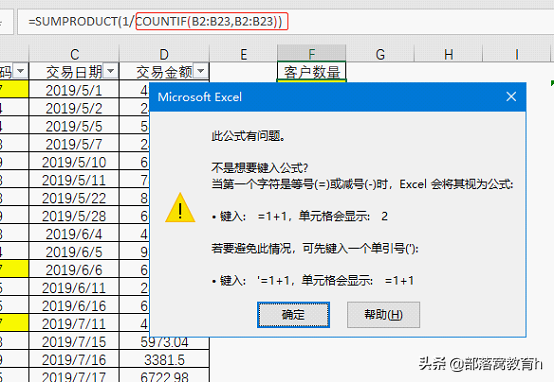Image resolution: width=554 pixels, height=382 pixels.
Task: Select the cell with date 2019/7/11
Action: pos(74,323)
